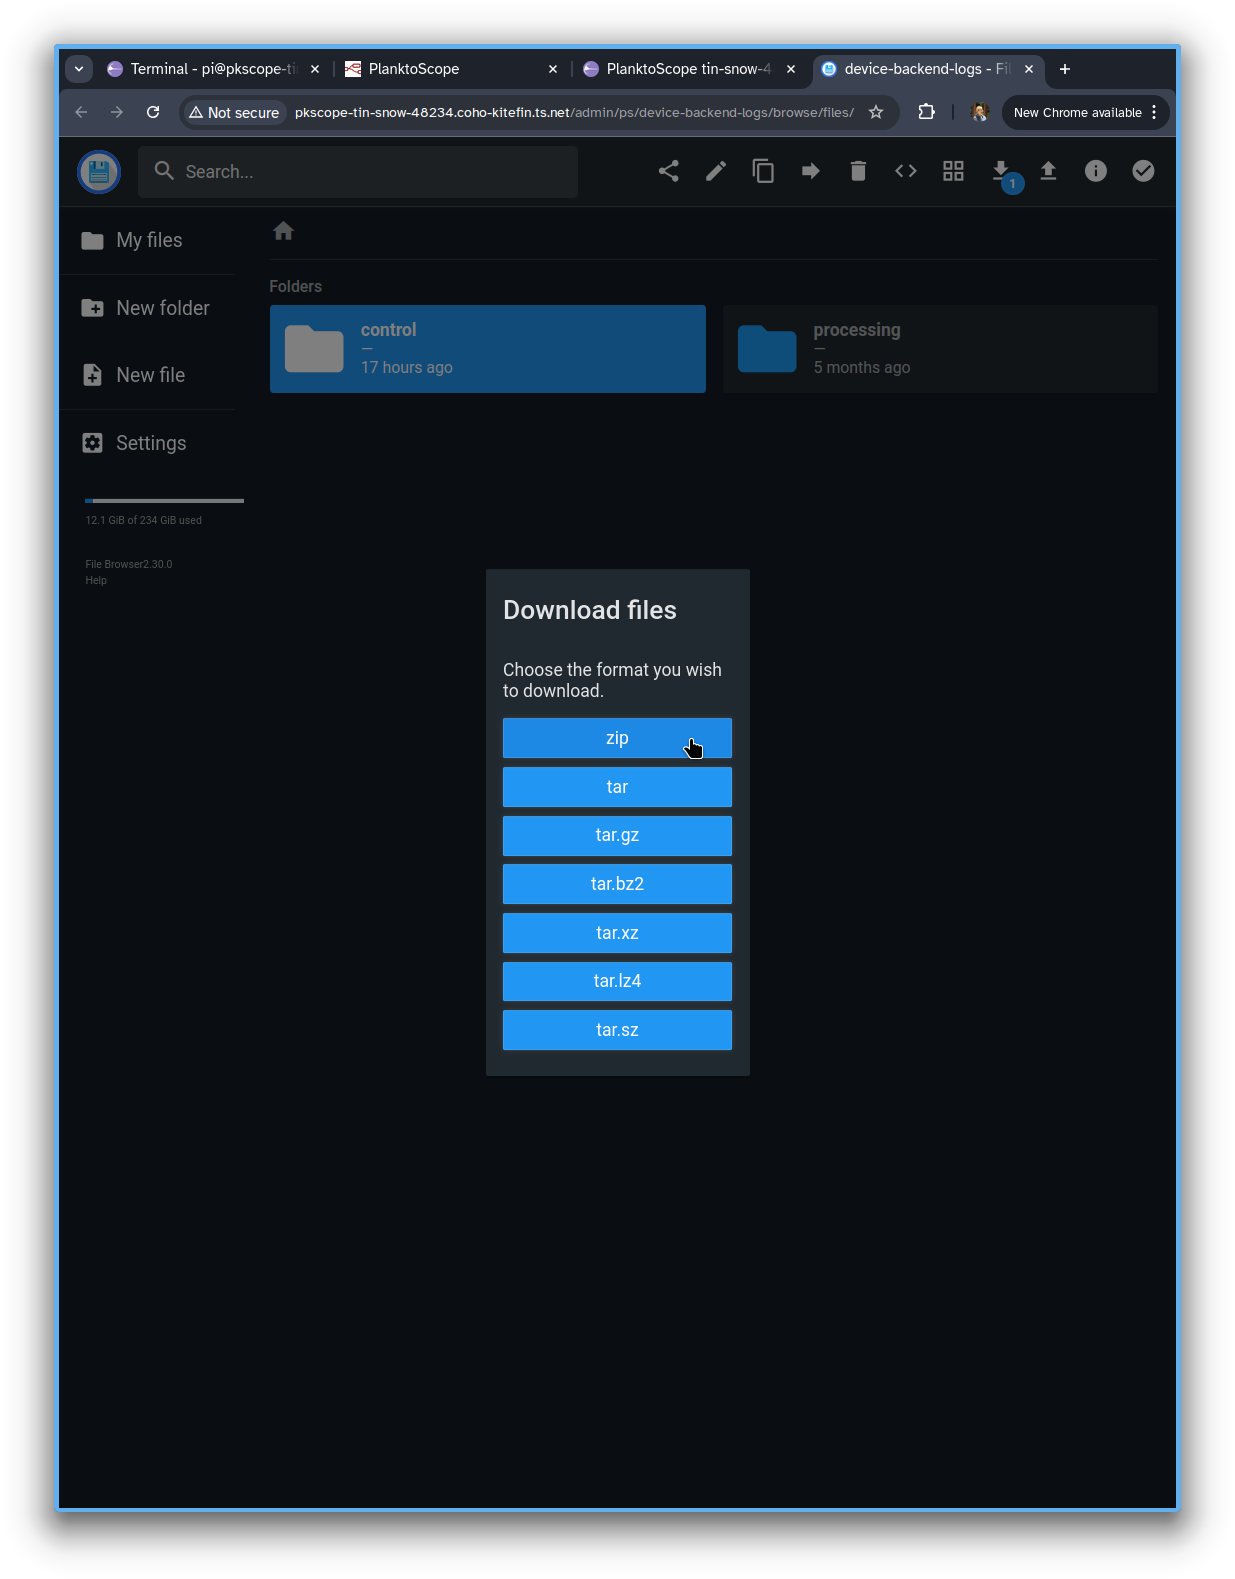Click the Move file arrow icon
Screen dimensions: 1235x1579
(x=811, y=171)
